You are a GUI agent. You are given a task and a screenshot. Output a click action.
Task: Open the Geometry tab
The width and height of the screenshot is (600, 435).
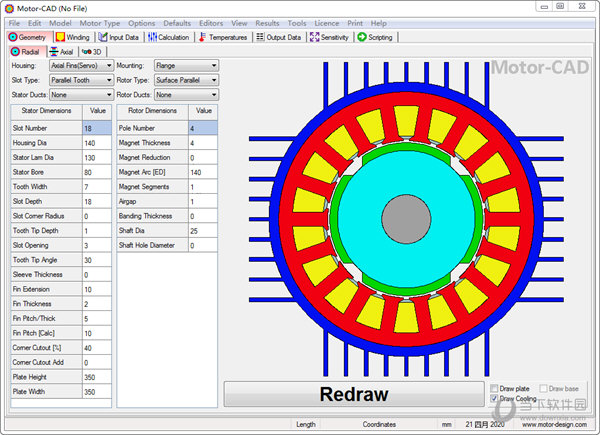tap(28, 37)
